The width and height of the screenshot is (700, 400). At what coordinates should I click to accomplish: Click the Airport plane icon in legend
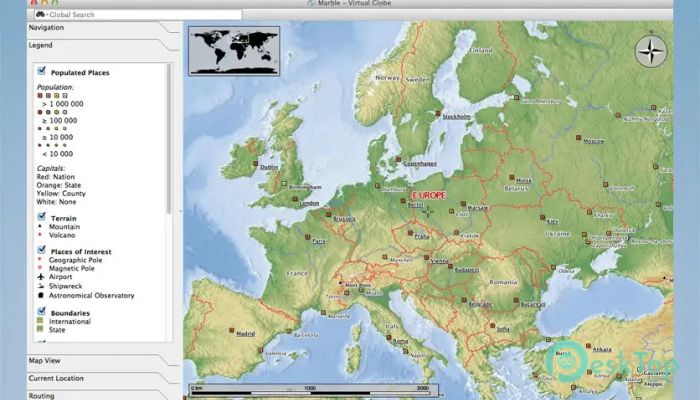[41, 277]
